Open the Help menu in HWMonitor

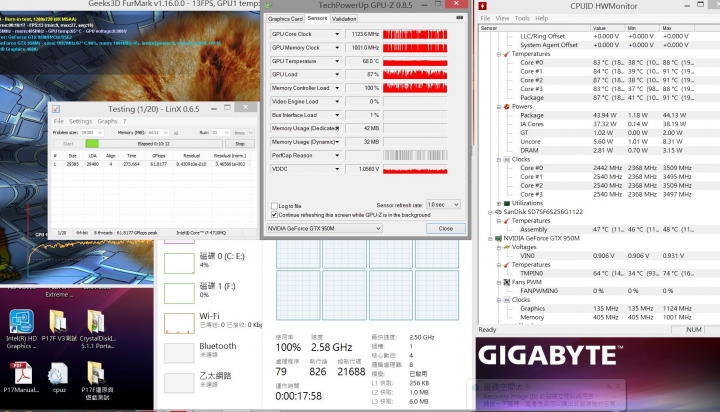point(541,18)
